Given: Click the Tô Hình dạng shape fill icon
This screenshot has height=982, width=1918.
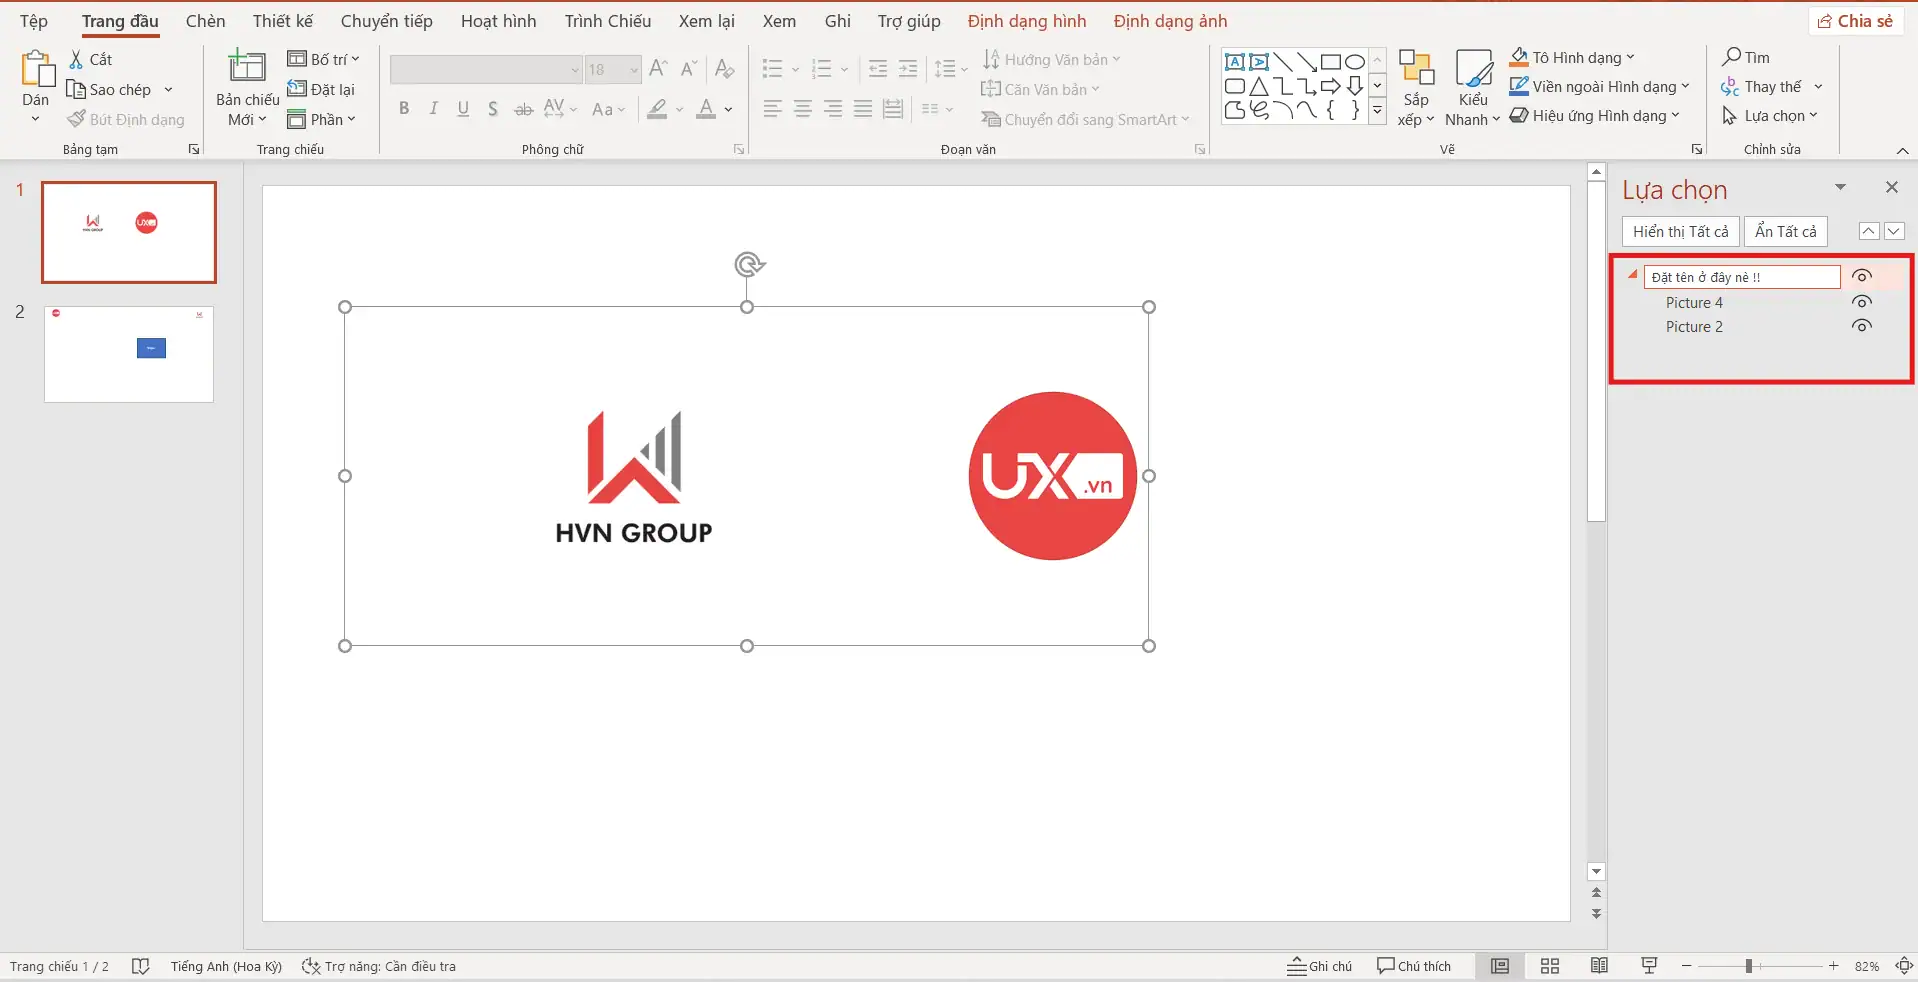Looking at the screenshot, I should [1521, 56].
